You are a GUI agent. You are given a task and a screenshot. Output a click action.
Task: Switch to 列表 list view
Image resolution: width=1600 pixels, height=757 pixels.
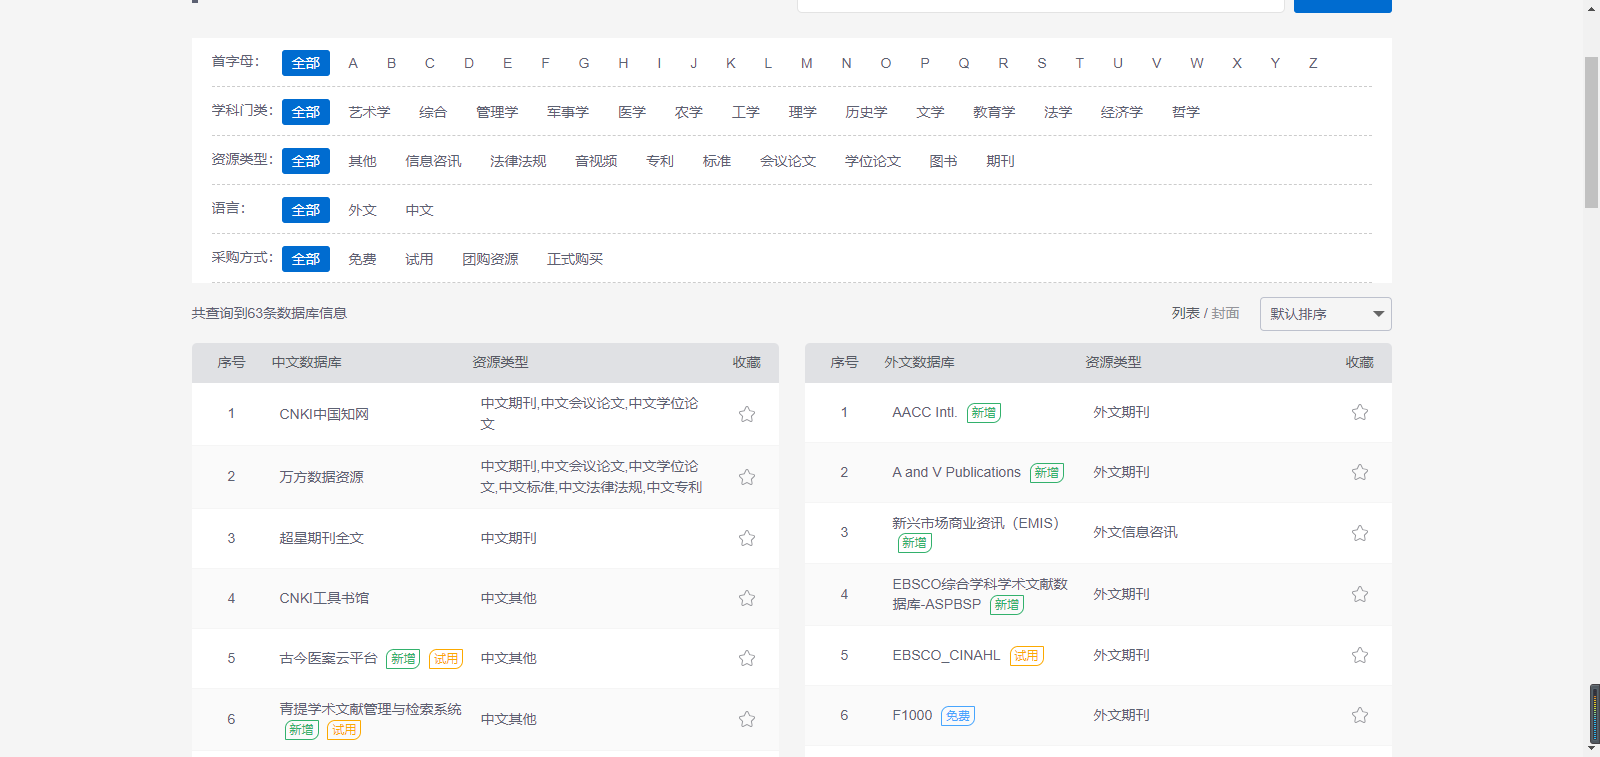[1185, 313]
